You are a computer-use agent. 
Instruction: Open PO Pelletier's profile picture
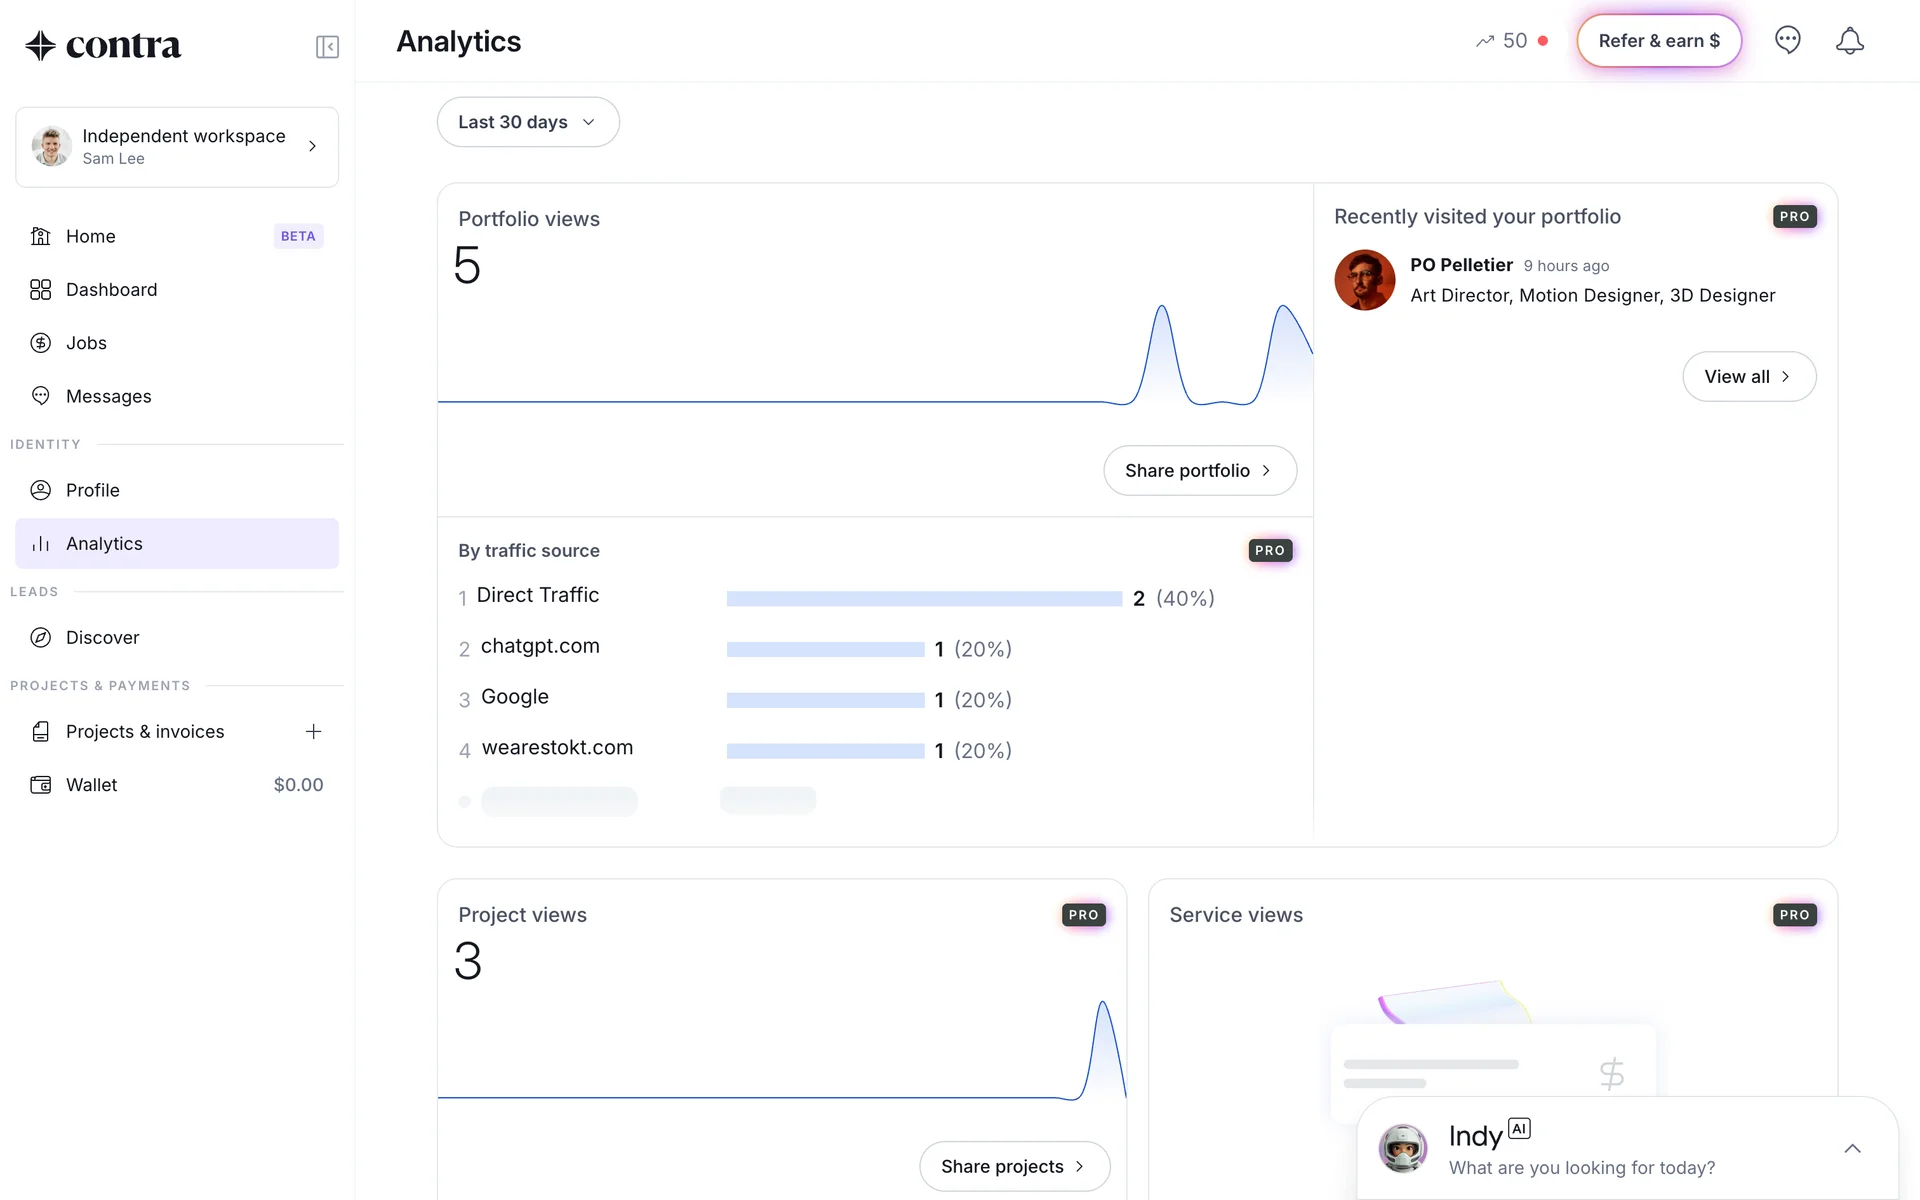(1364, 280)
